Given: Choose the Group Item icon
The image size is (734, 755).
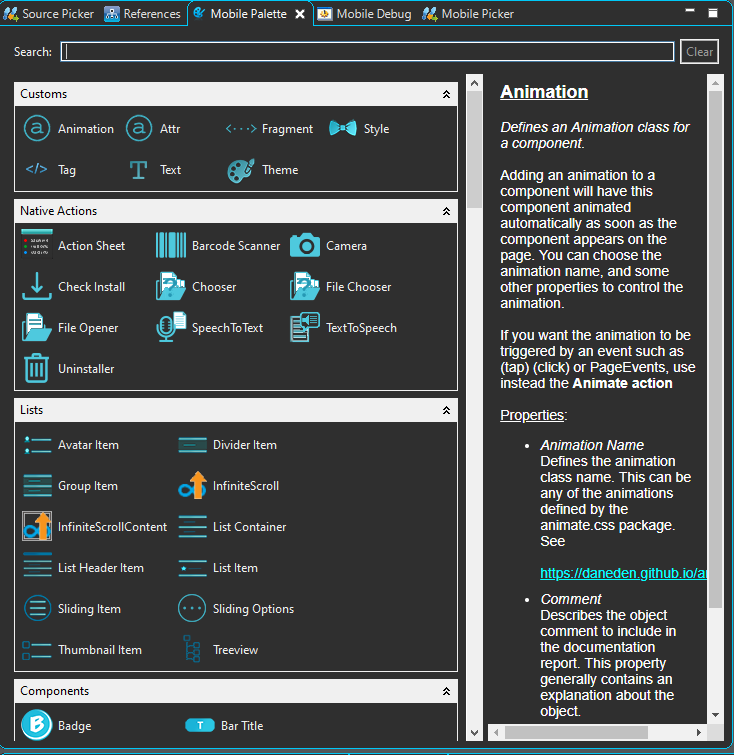Looking at the screenshot, I should [37, 485].
